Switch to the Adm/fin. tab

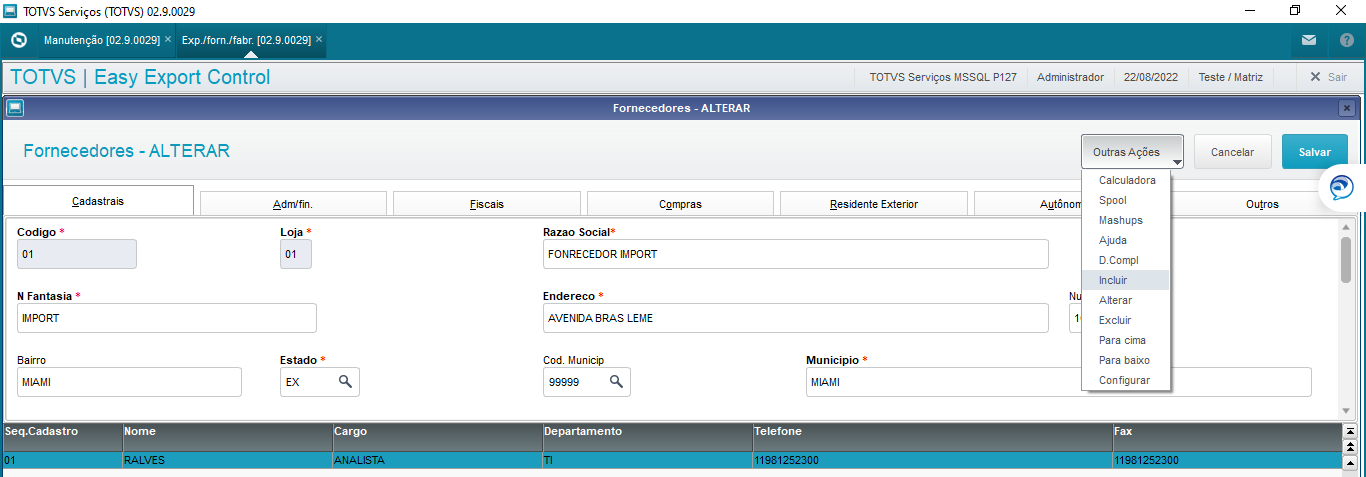click(293, 204)
